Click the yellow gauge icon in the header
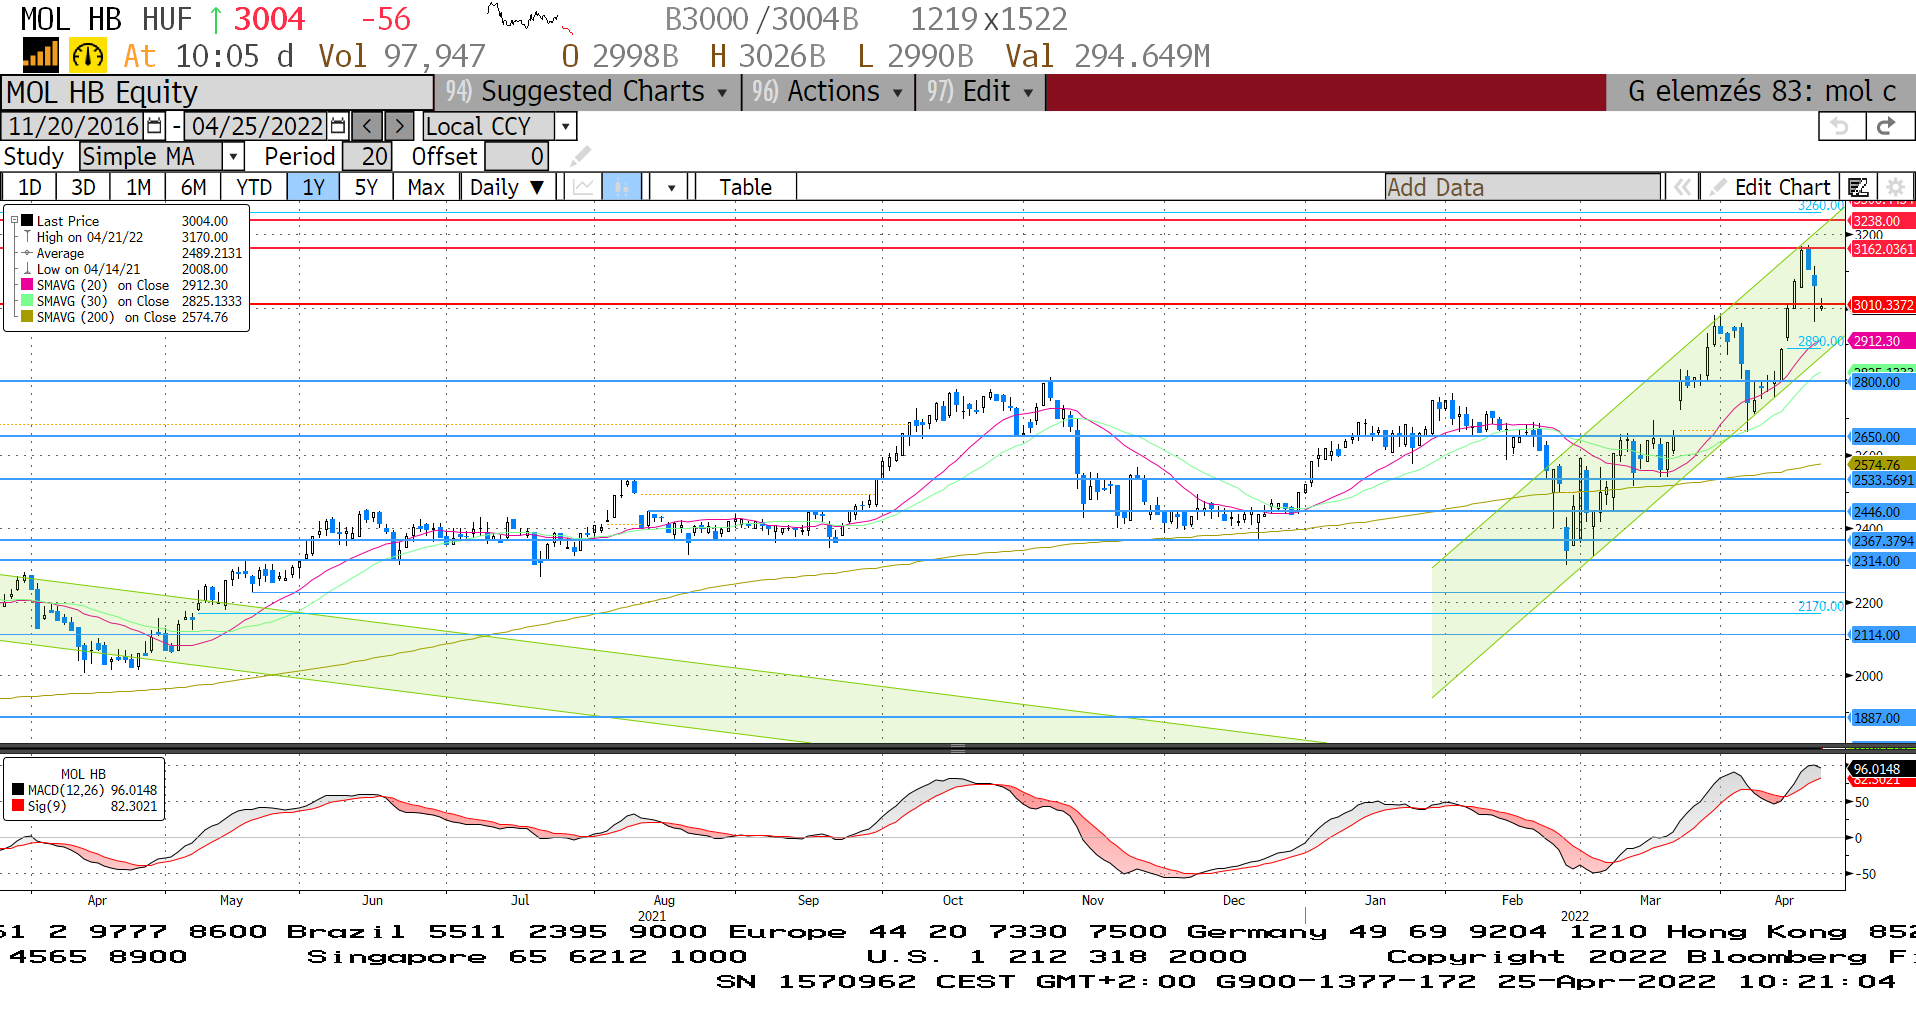 (x=88, y=55)
